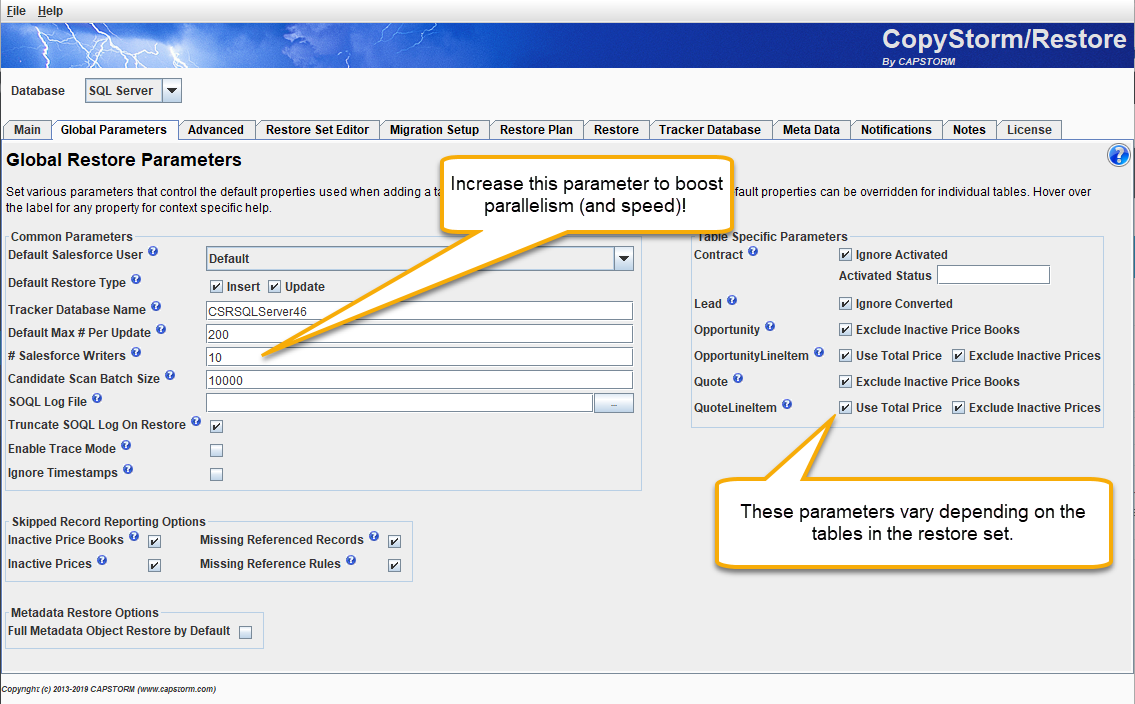The height and width of the screenshot is (704, 1135).
Task: Show help for Quote parameter
Action: click(x=738, y=378)
